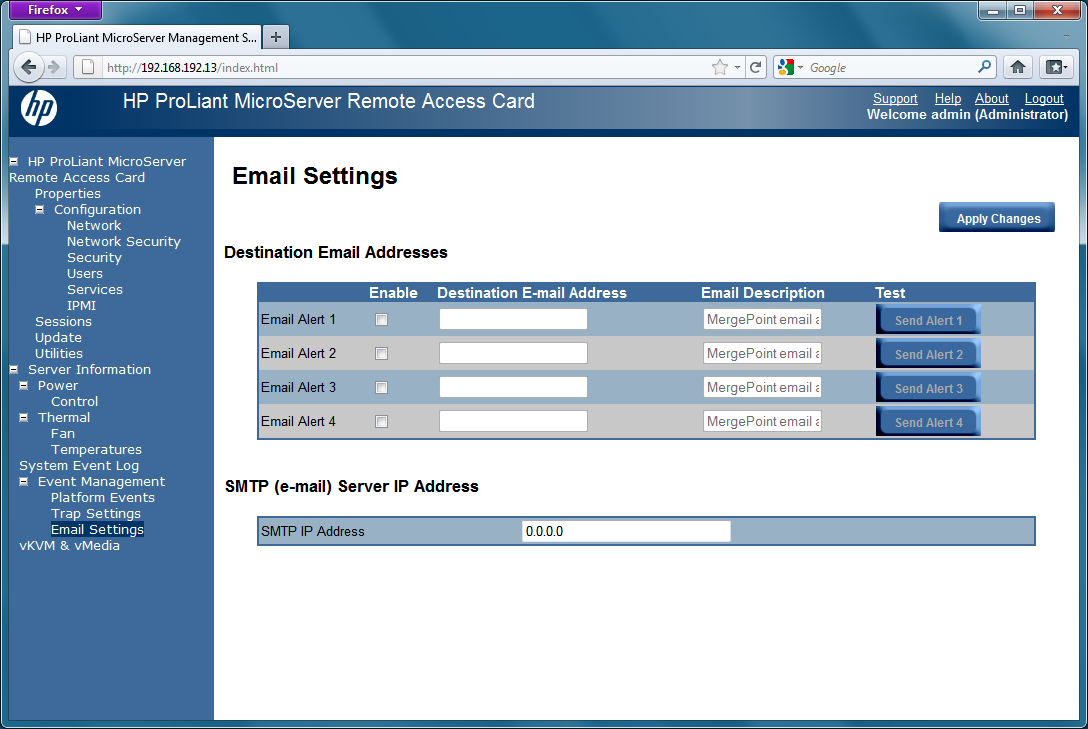Enable Email Alert 4 checkbox
Viewport: 1088px width, 729px height.
click(x=381, y=422)
